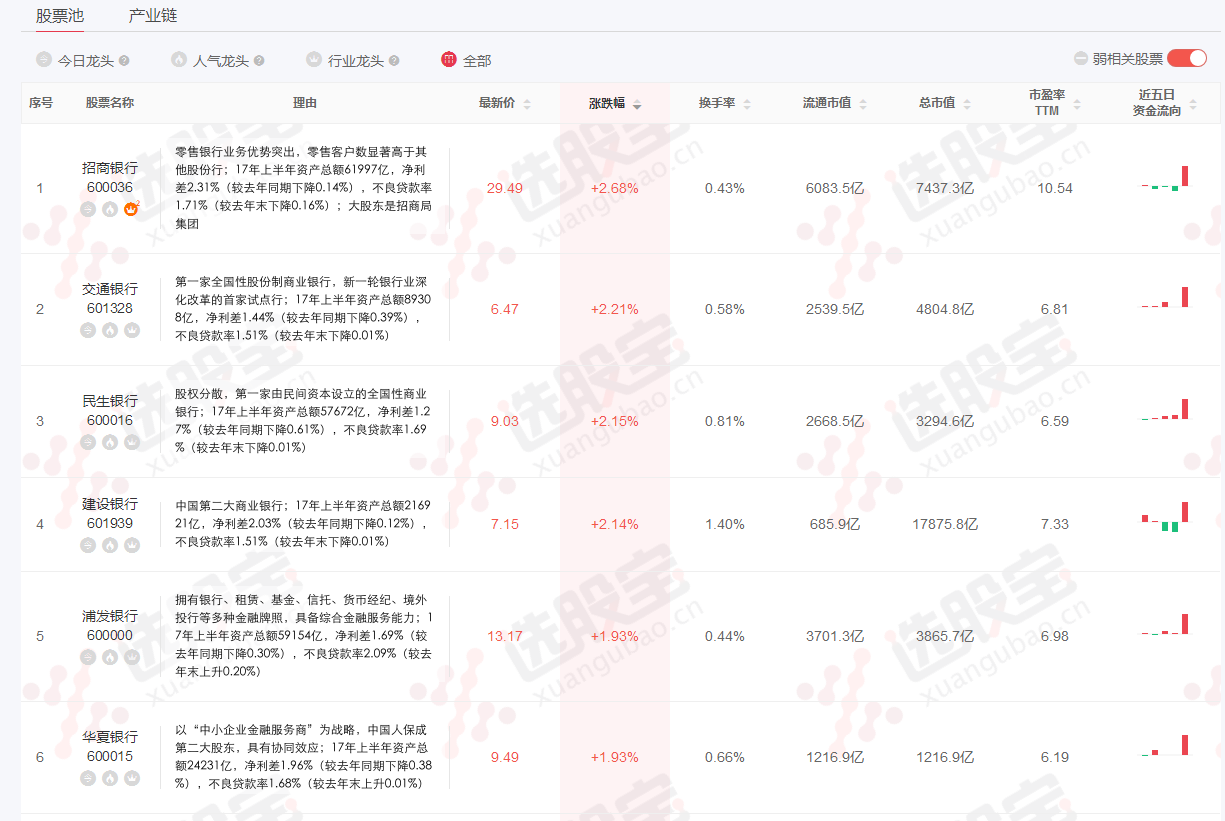
Task: Click the total market value 17875.8亿
Action: pyautogui.click(x=944, y=524)
